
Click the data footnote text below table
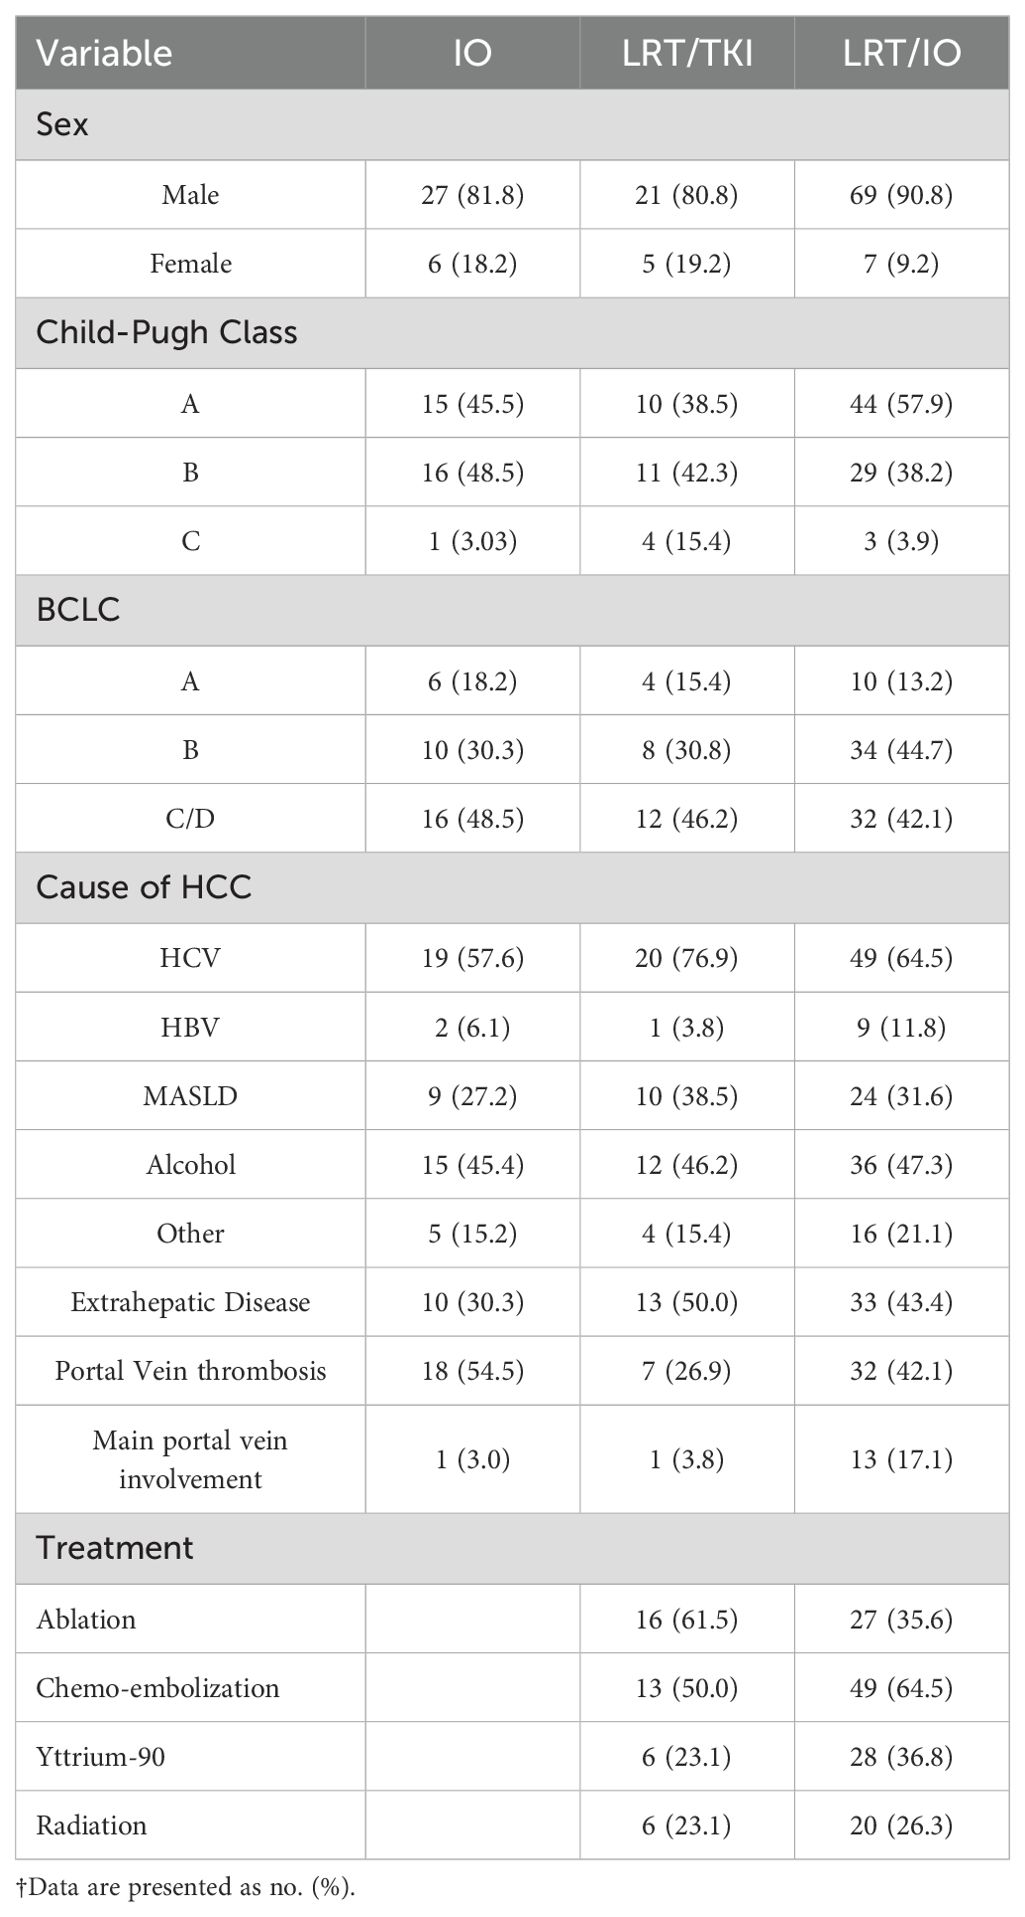coord(186,1887)
